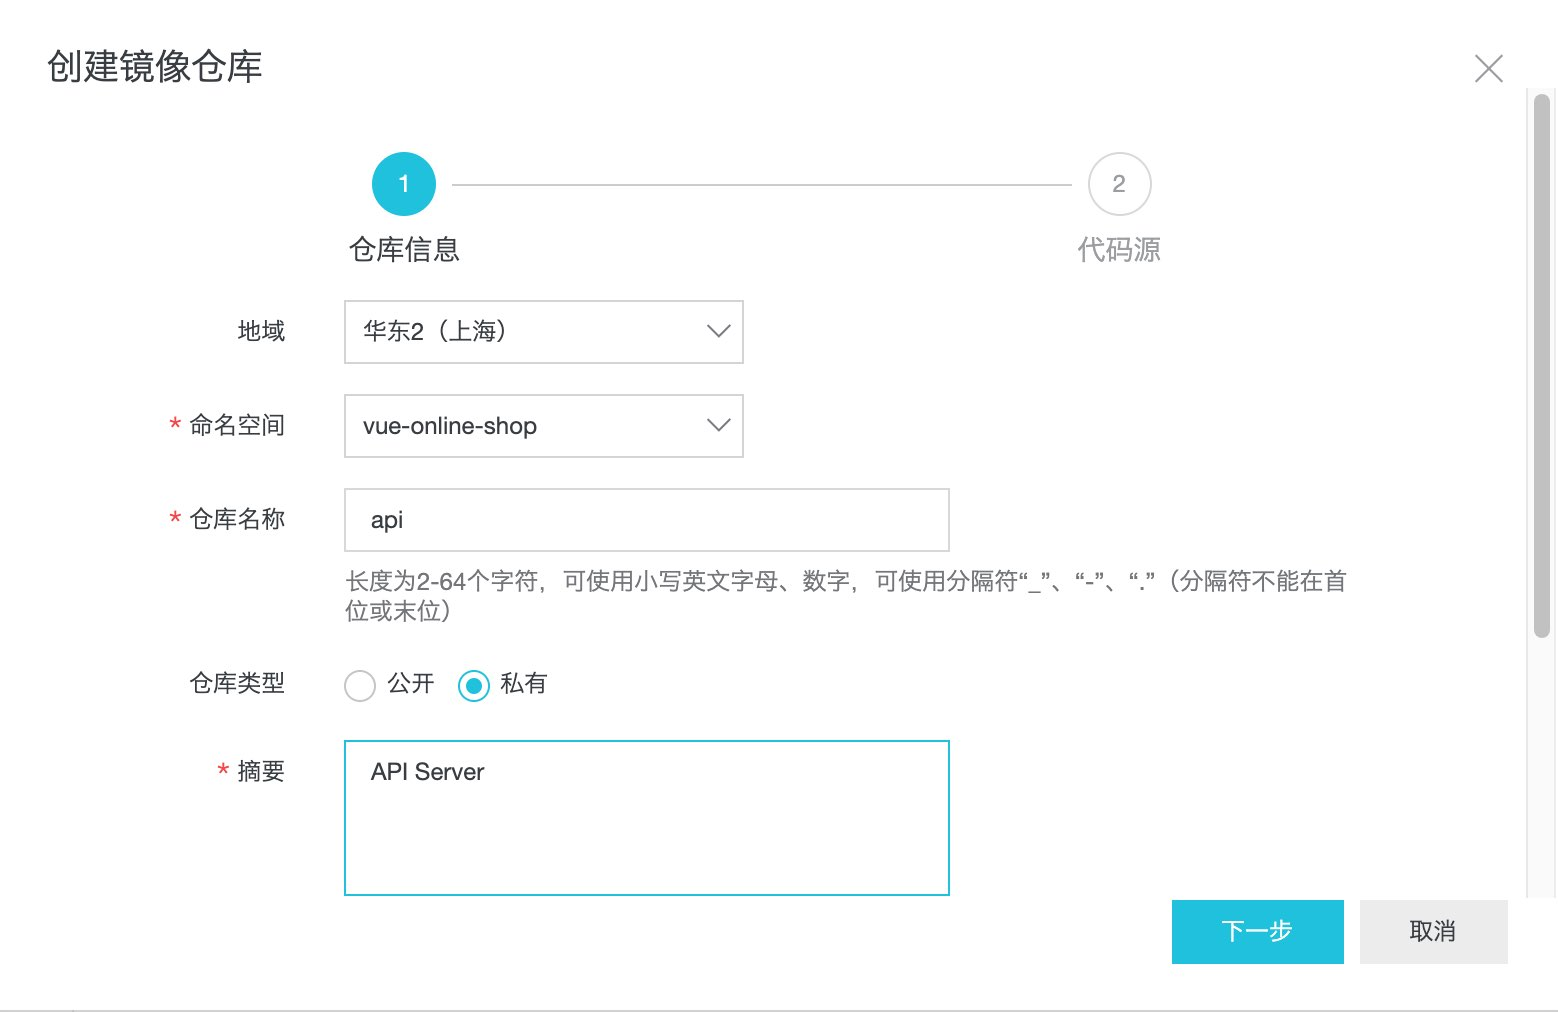Viewport: 1558px width, 1012px height.
Task: Select the 私有 radio button
Action: pyautogui.click(x=474, y=685)
